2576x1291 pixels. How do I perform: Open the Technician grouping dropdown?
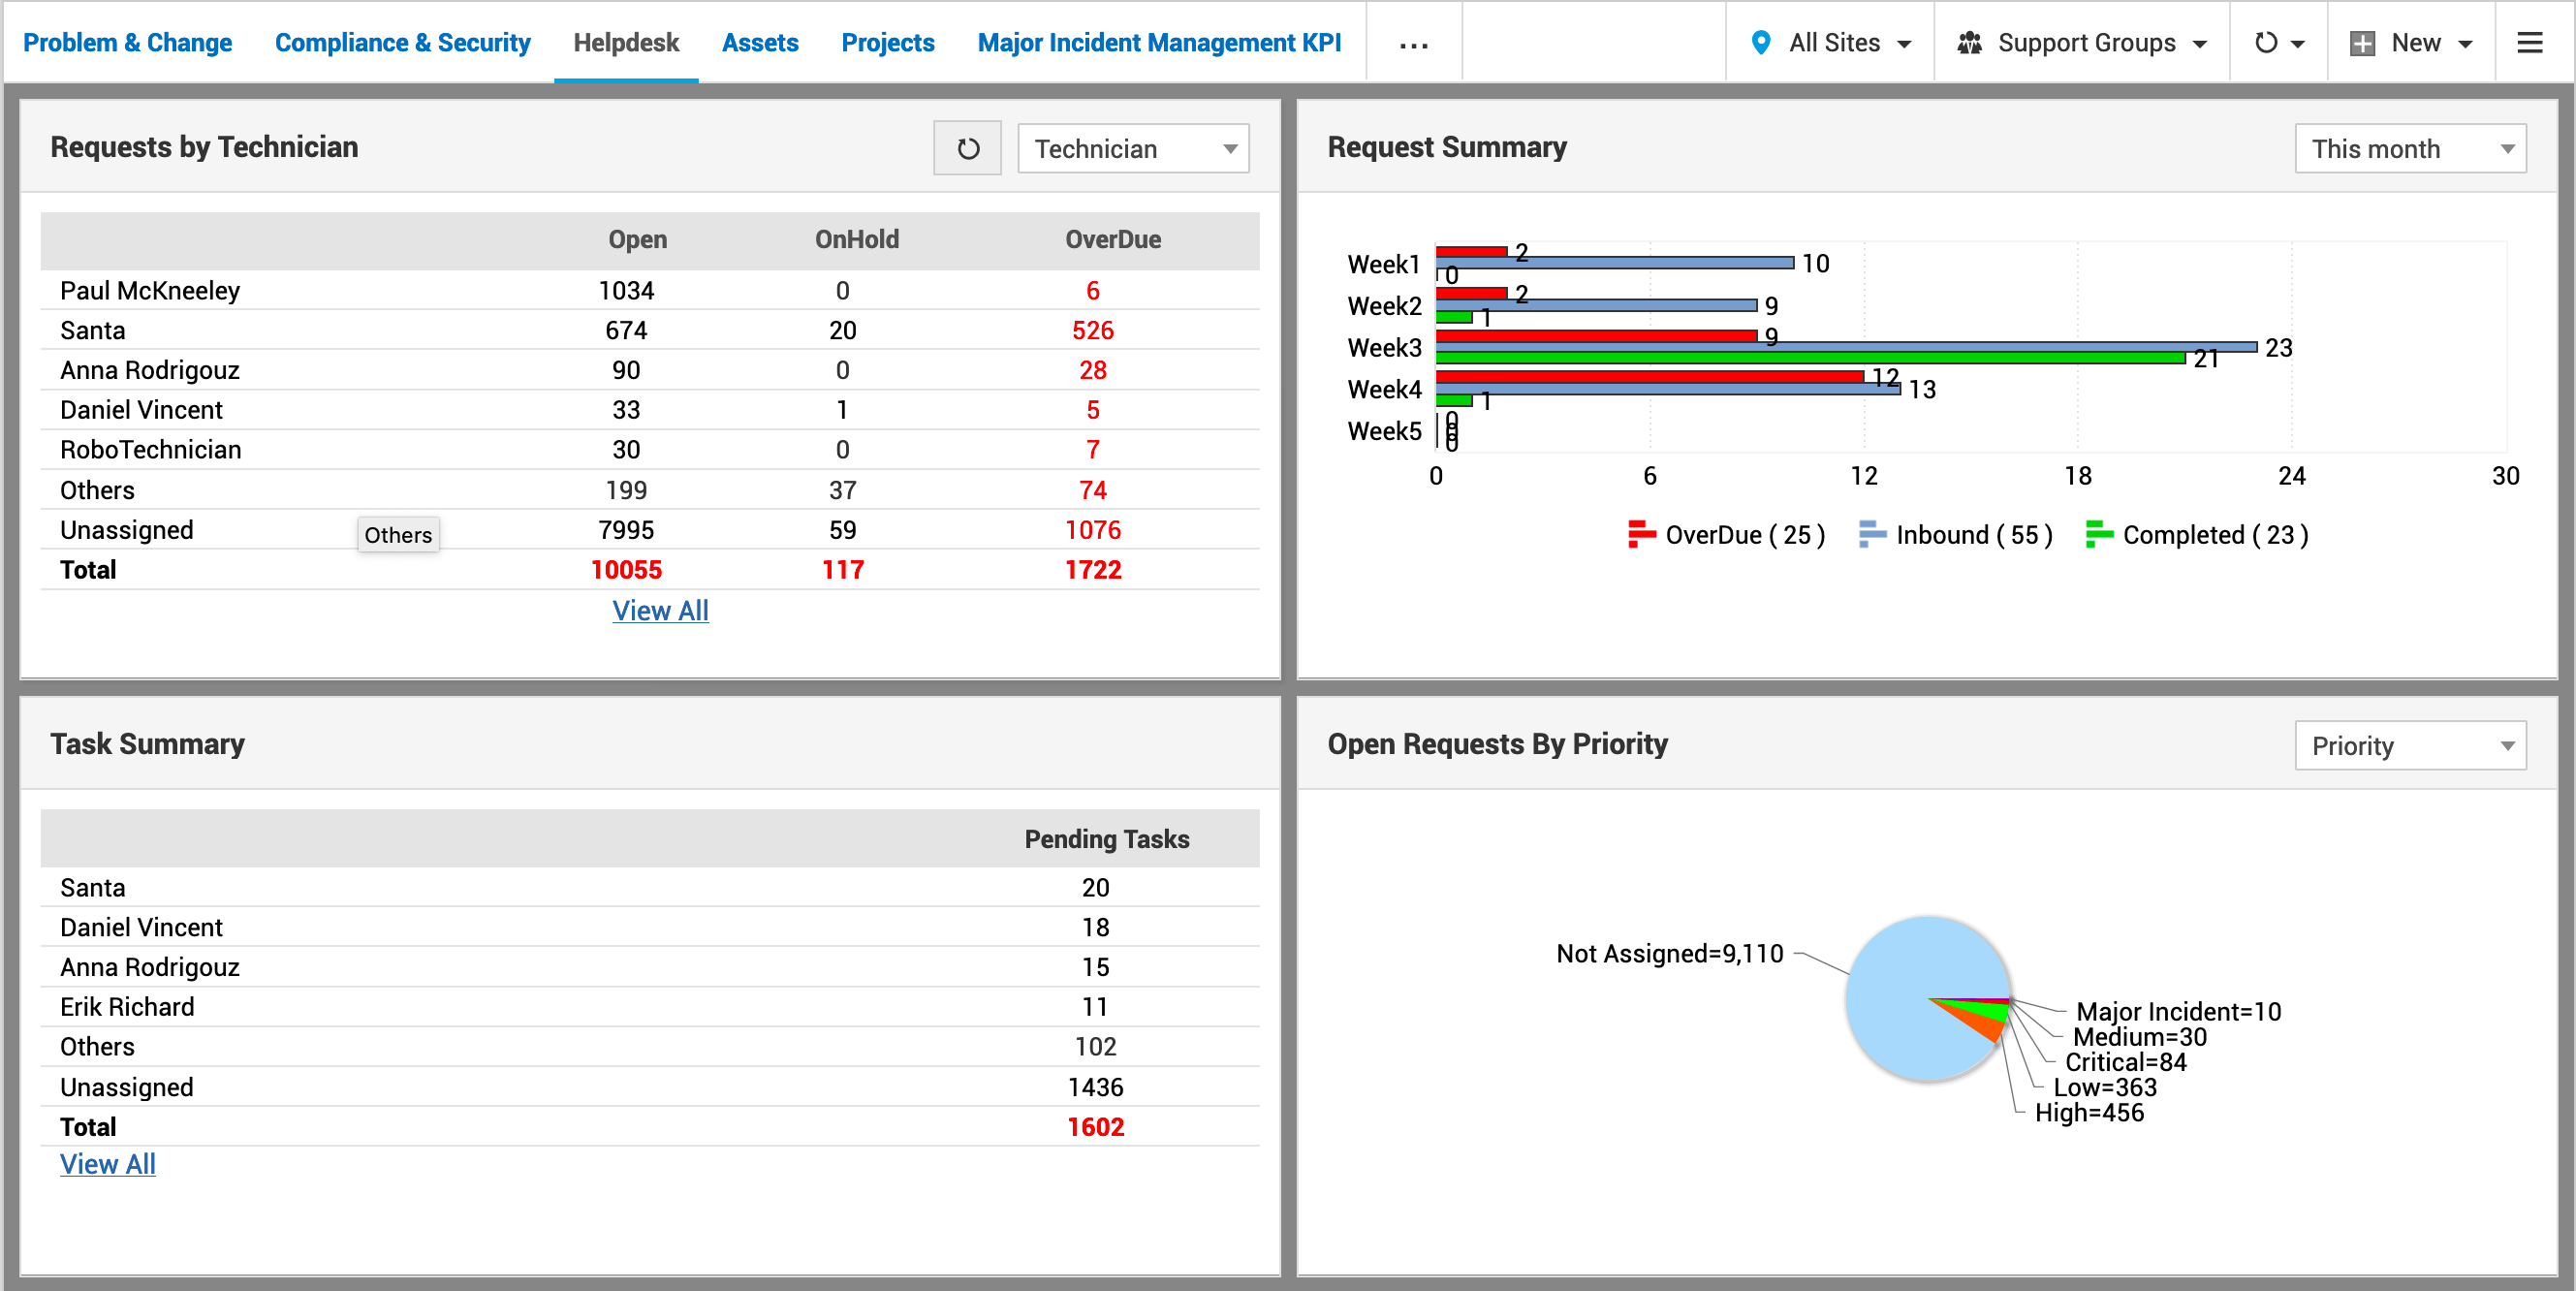(1132, 148)
